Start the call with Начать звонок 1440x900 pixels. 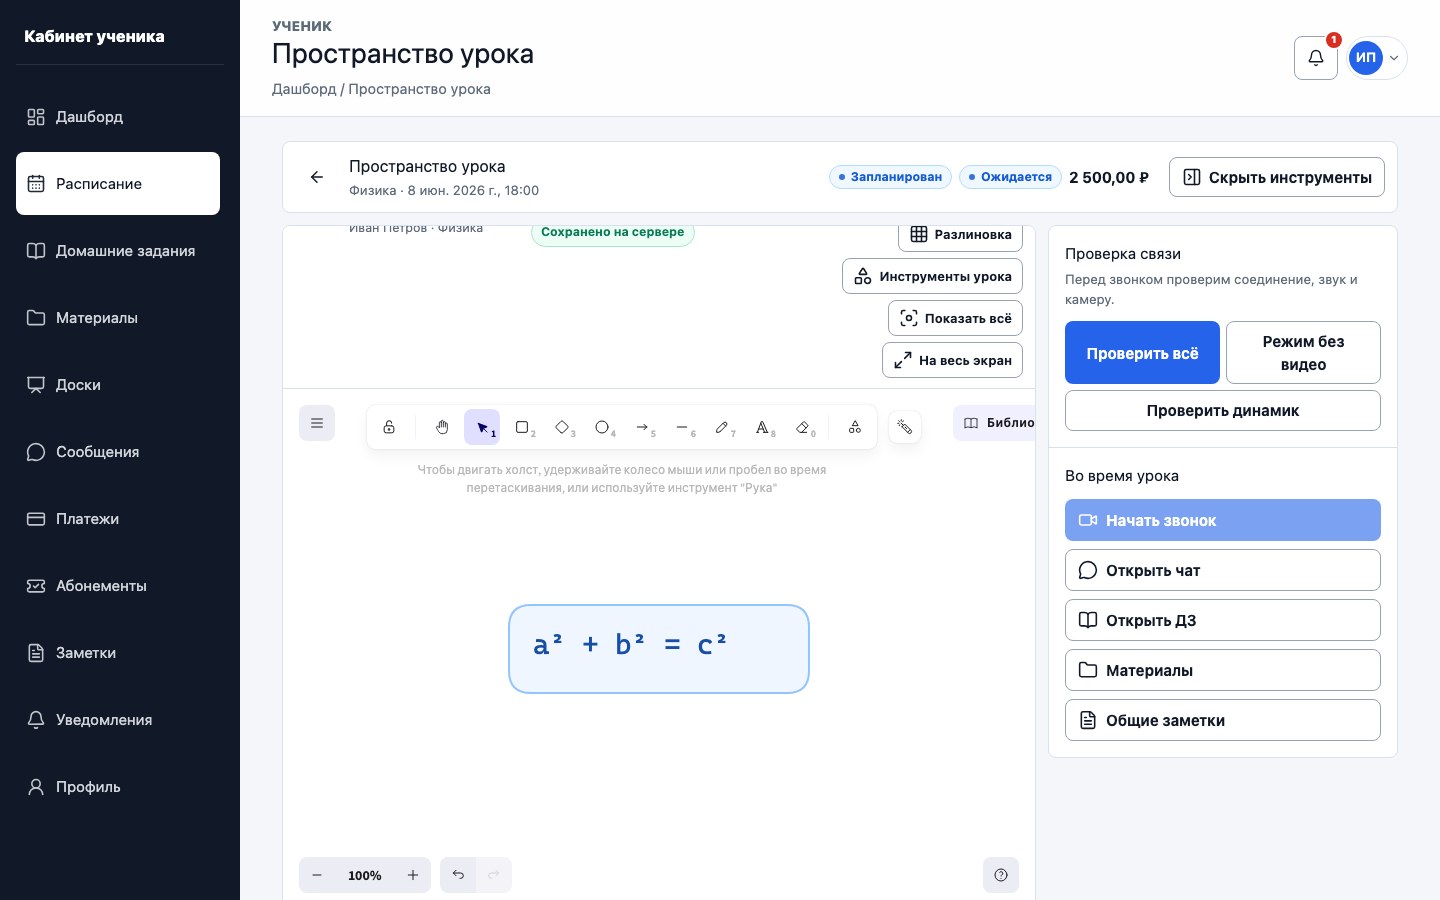pyautogui.click(x=1223, y=520)
